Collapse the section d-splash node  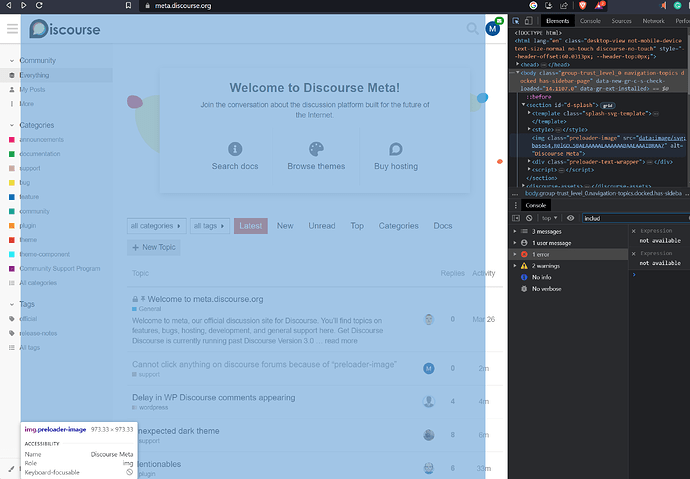pyautogui.click(x=523, y=105)
